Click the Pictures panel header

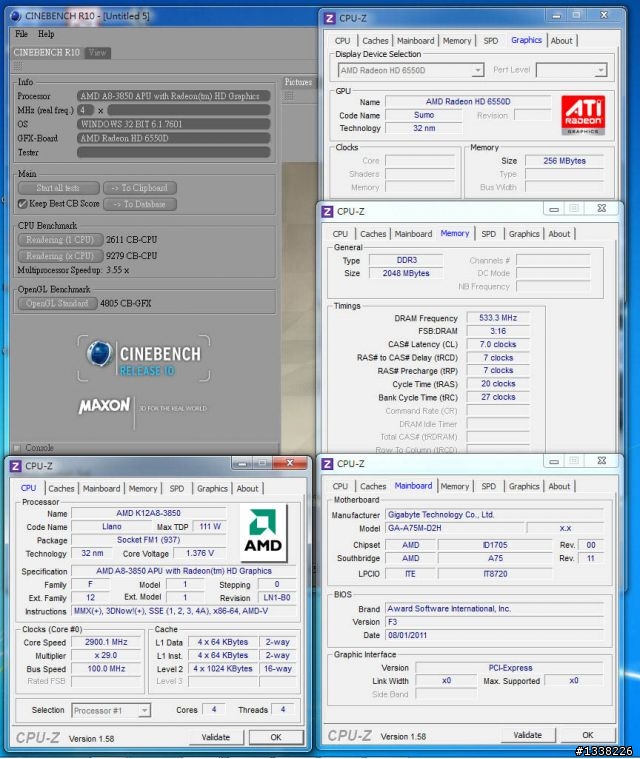298,82
